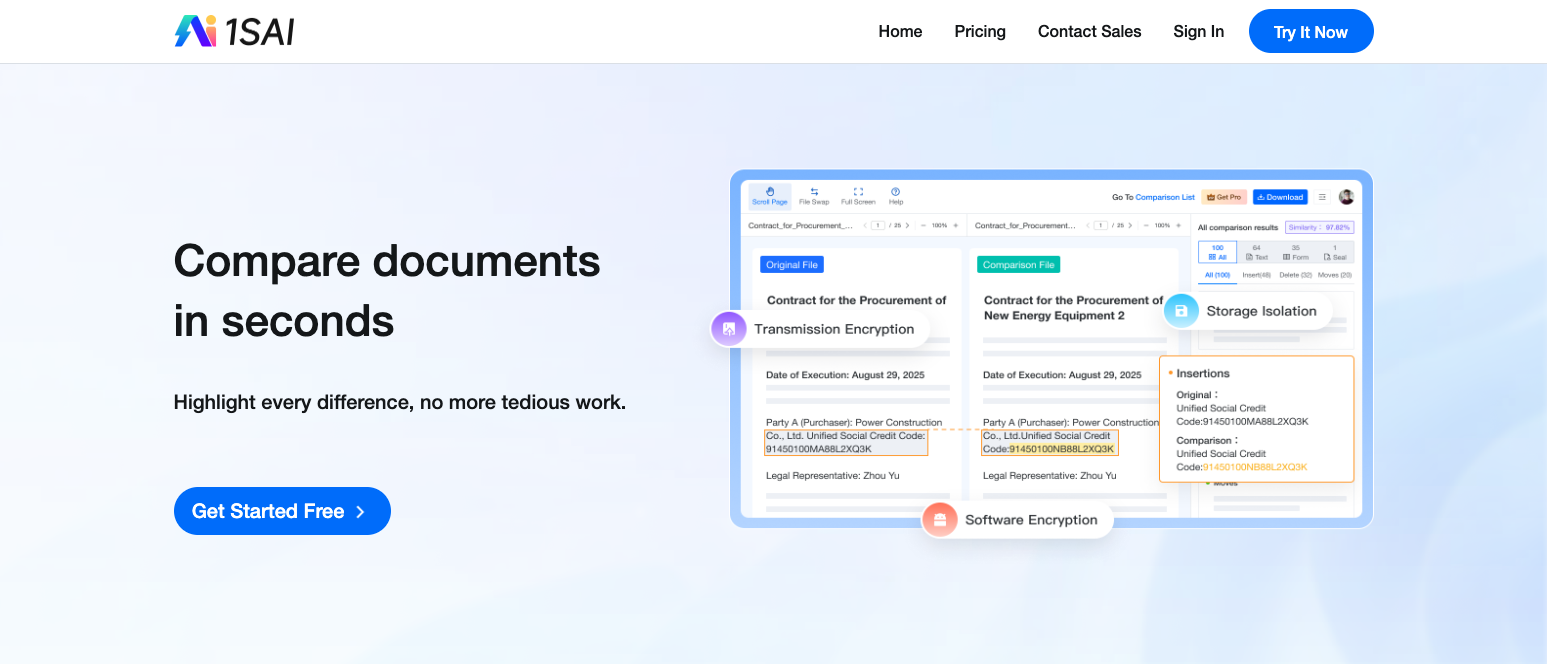
Task: Click the Download button
Action: [1280, 197]
